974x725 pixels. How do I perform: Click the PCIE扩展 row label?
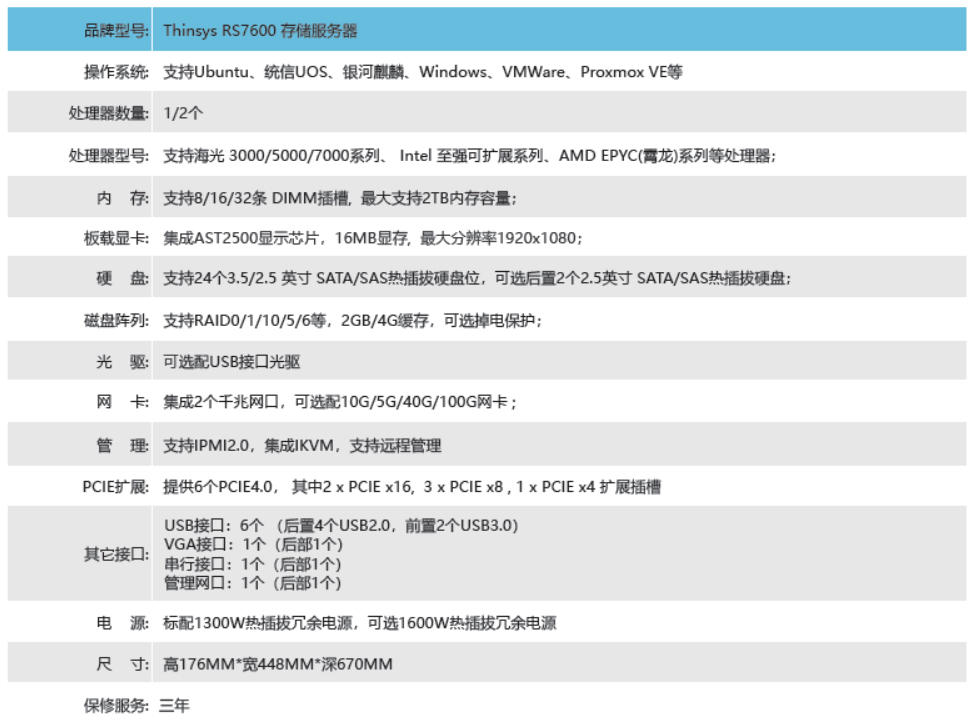(x=116, y=487)
